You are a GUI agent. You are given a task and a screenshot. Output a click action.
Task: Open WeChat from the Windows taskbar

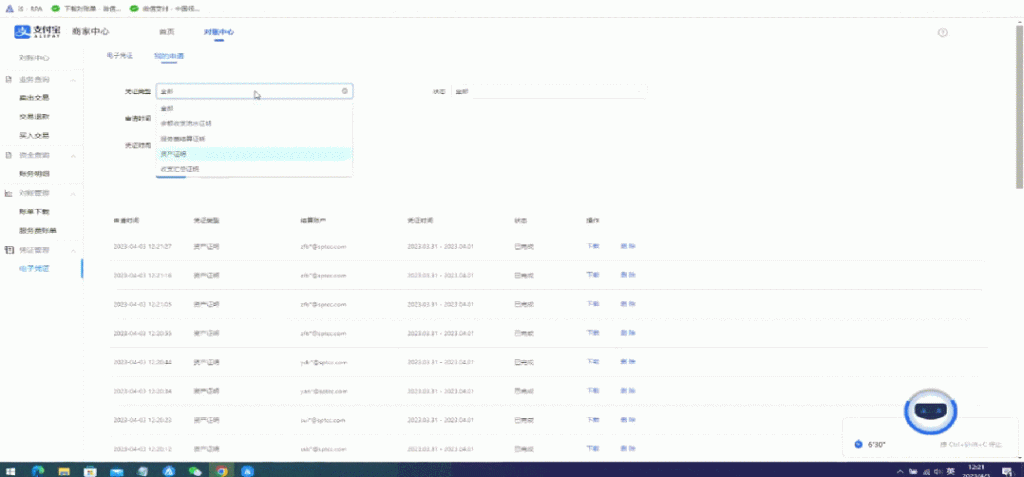pyautogui.click(x=196, y=470)
